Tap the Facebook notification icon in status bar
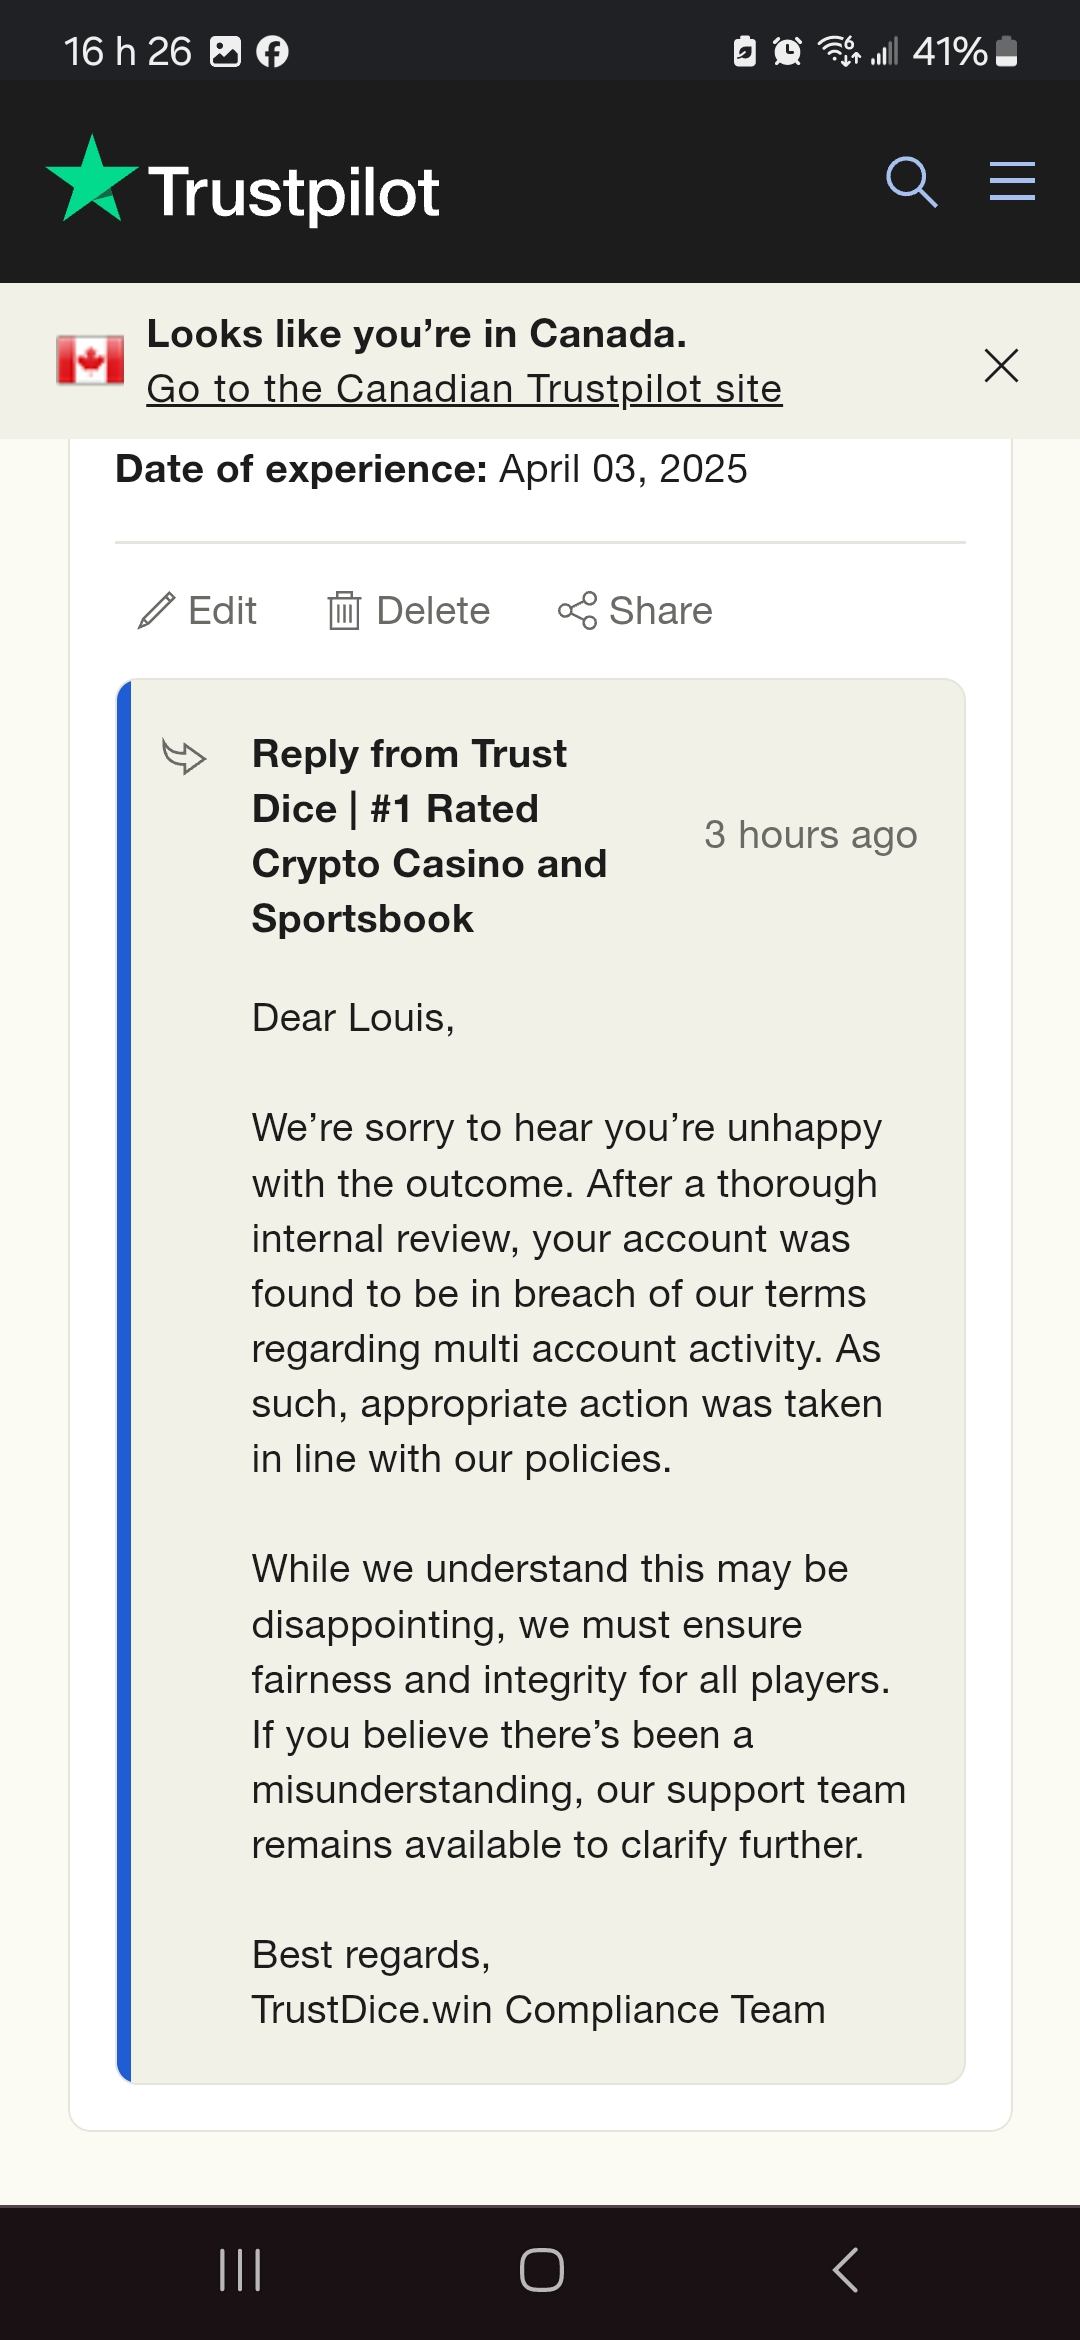This screenshot has width=1080, height=2340. coord(272,51)
